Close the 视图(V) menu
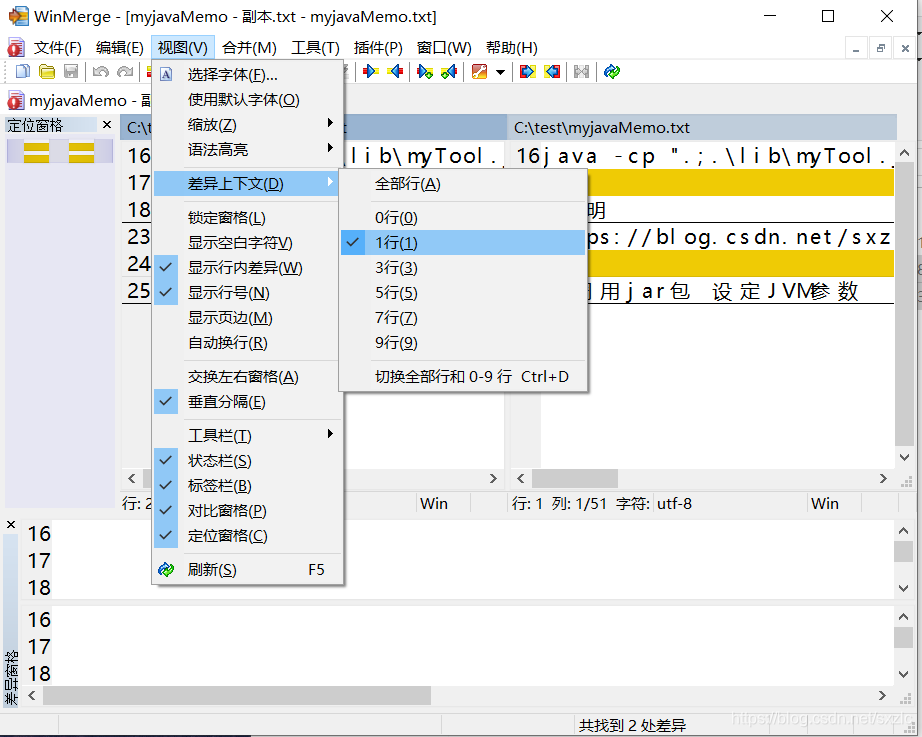Screen dimensions: 922x737 click(x=182, y=48)
